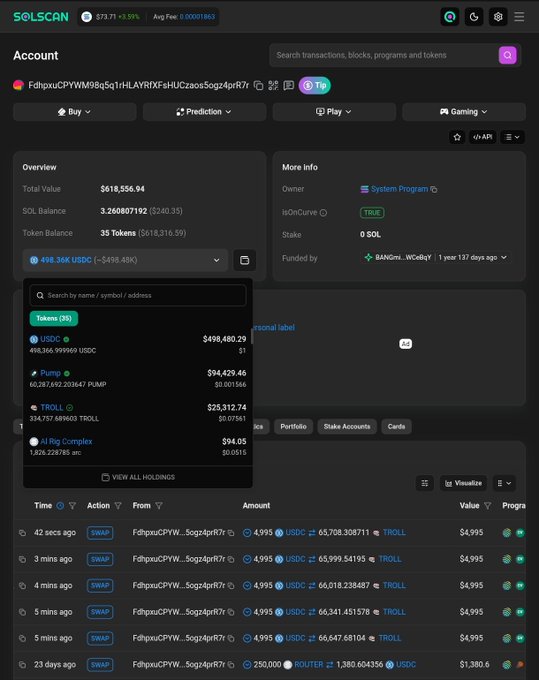Click Avg Fee value 0.00001863

click(197, 16)
